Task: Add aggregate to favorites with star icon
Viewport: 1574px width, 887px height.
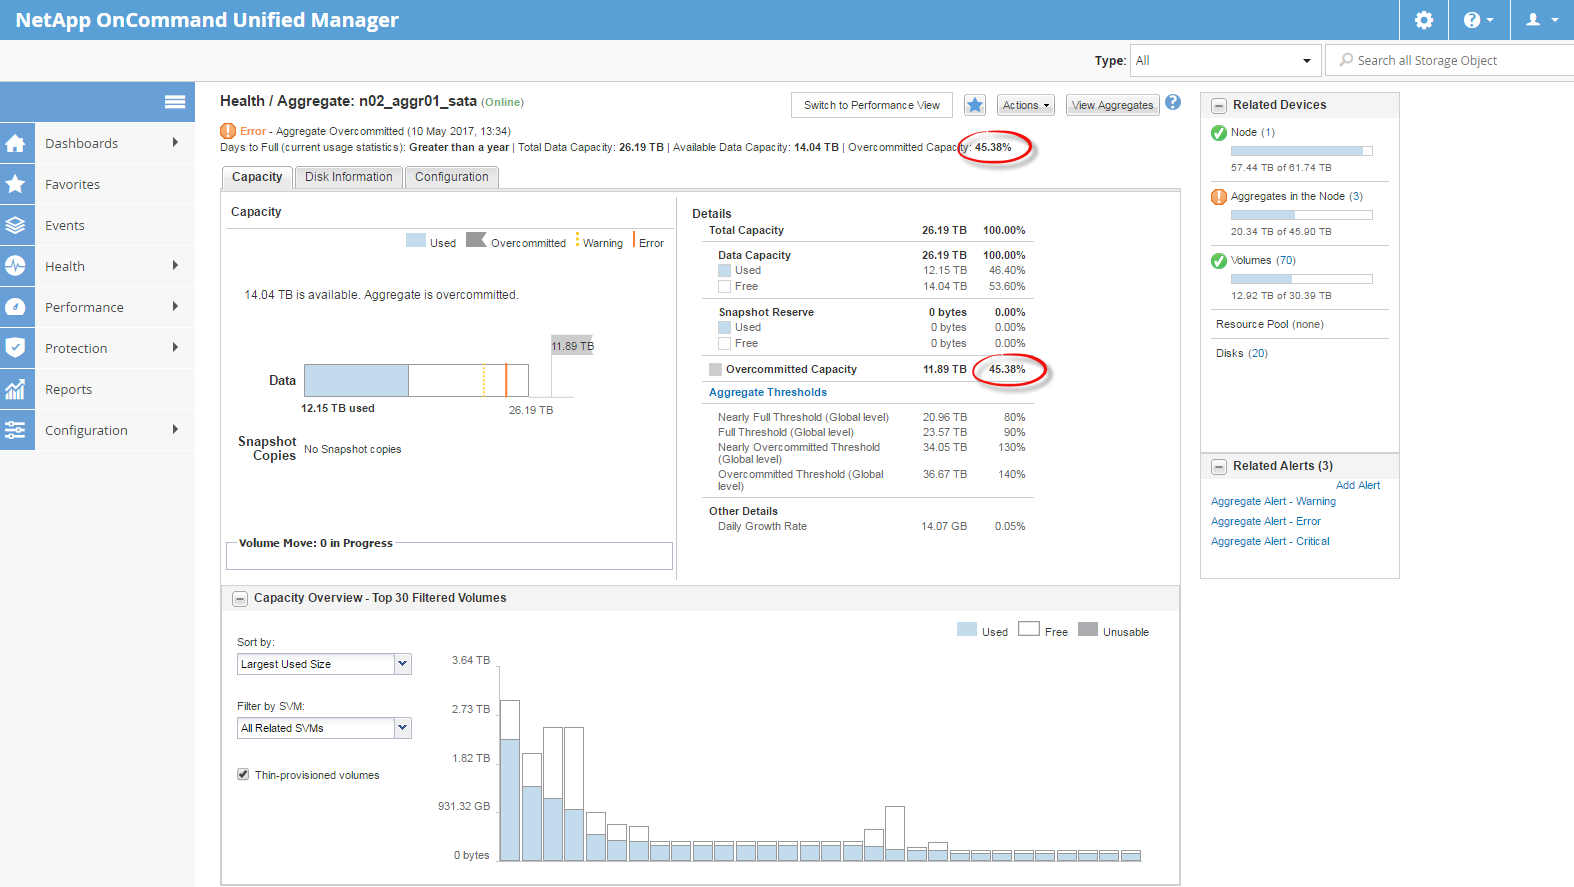Action: tap(975, 105)
